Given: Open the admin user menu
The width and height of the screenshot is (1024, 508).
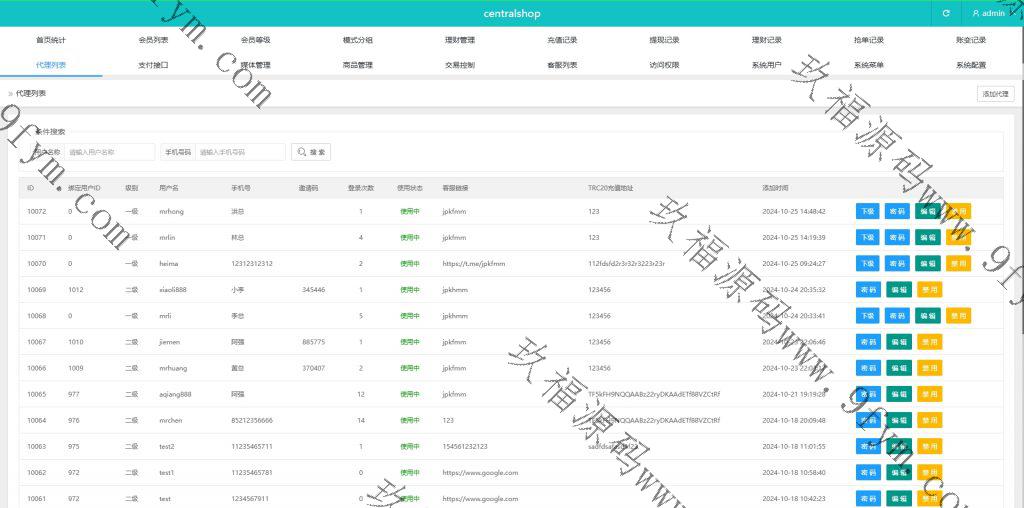Looking at the screenshot, I should pos(989,13).
